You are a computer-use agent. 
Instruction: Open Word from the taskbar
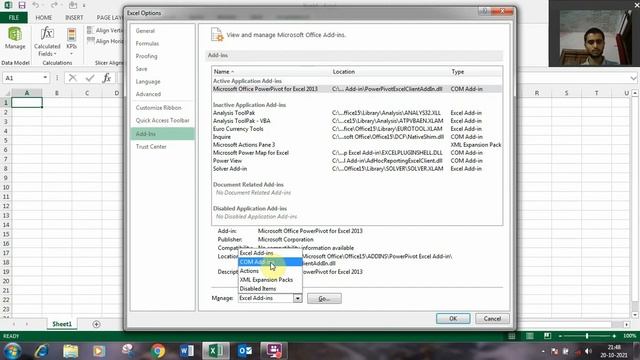[187, 351]
